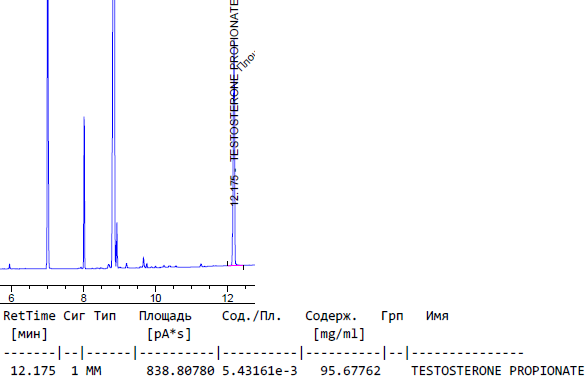Select the area value 838.80780
Viewport: 588px width, 388px height.
click(x=180, y=371)
